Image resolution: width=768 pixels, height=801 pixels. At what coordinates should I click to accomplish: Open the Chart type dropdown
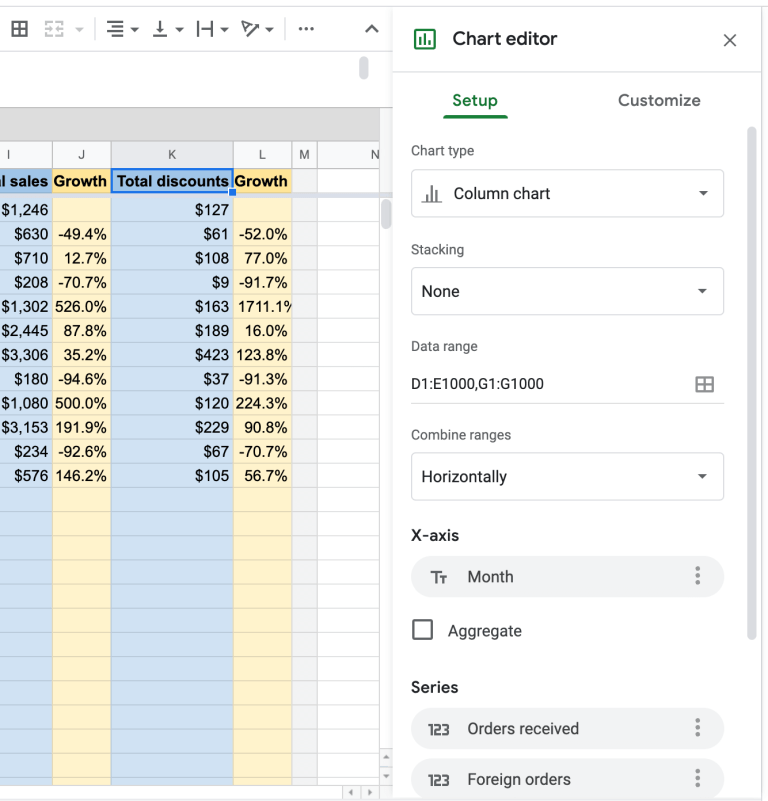[x=567, y=193]
